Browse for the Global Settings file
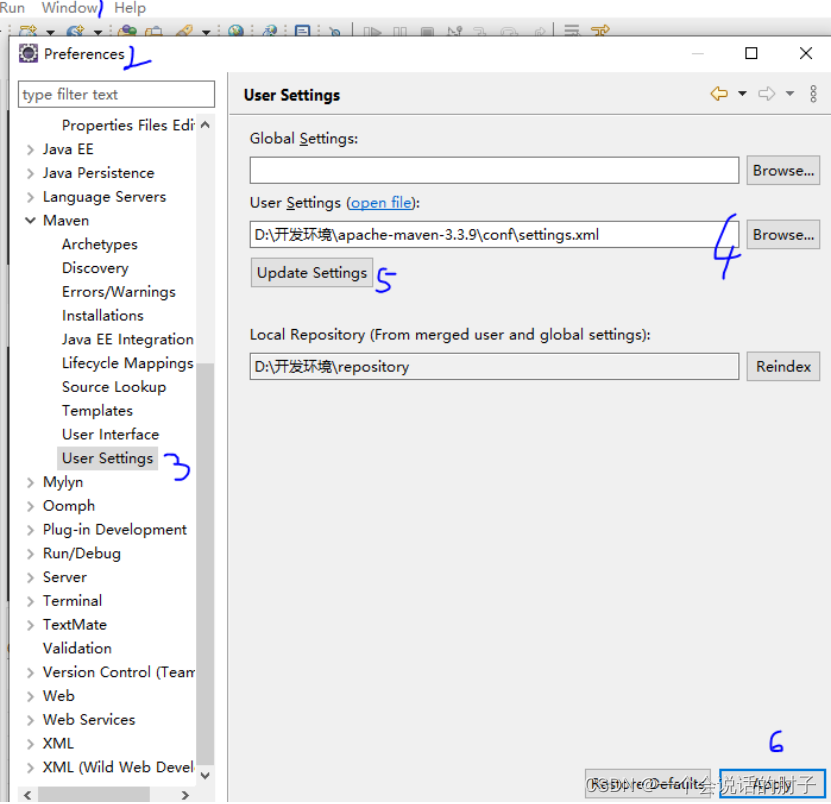This screenshot has width=831, height=804. (783, 171)
